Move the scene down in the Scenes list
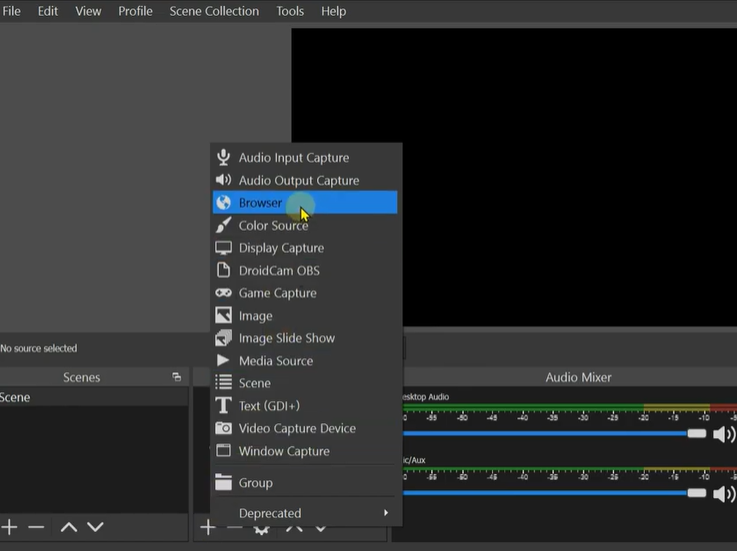 pyautogui.click(x=95, y=527)
